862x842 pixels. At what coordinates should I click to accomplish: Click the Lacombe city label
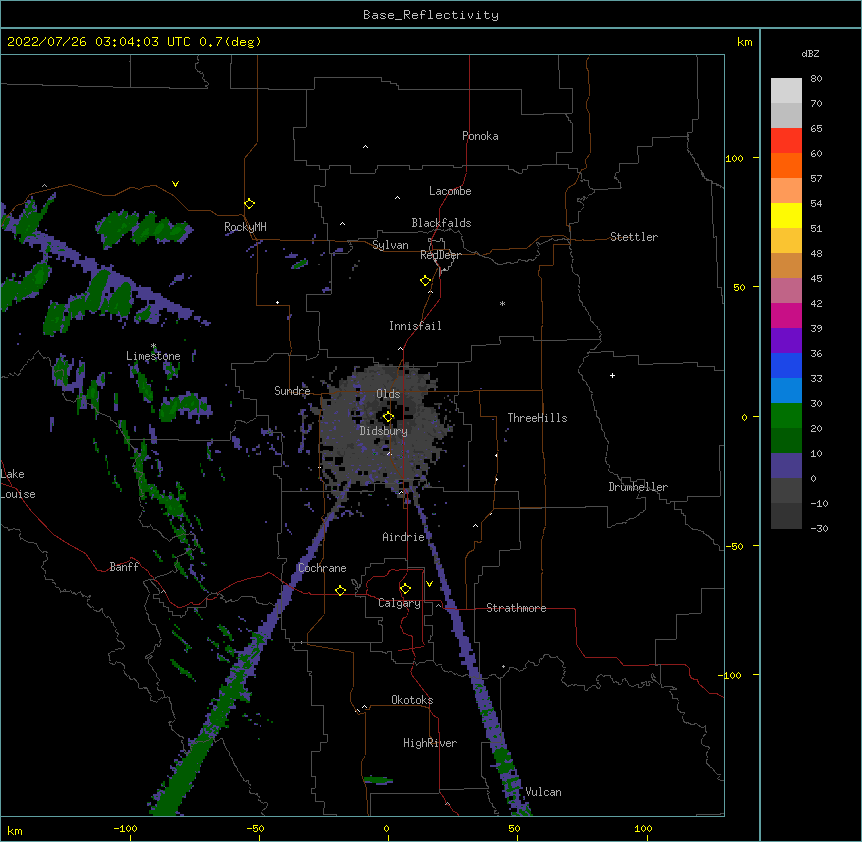tap(450, 191)
